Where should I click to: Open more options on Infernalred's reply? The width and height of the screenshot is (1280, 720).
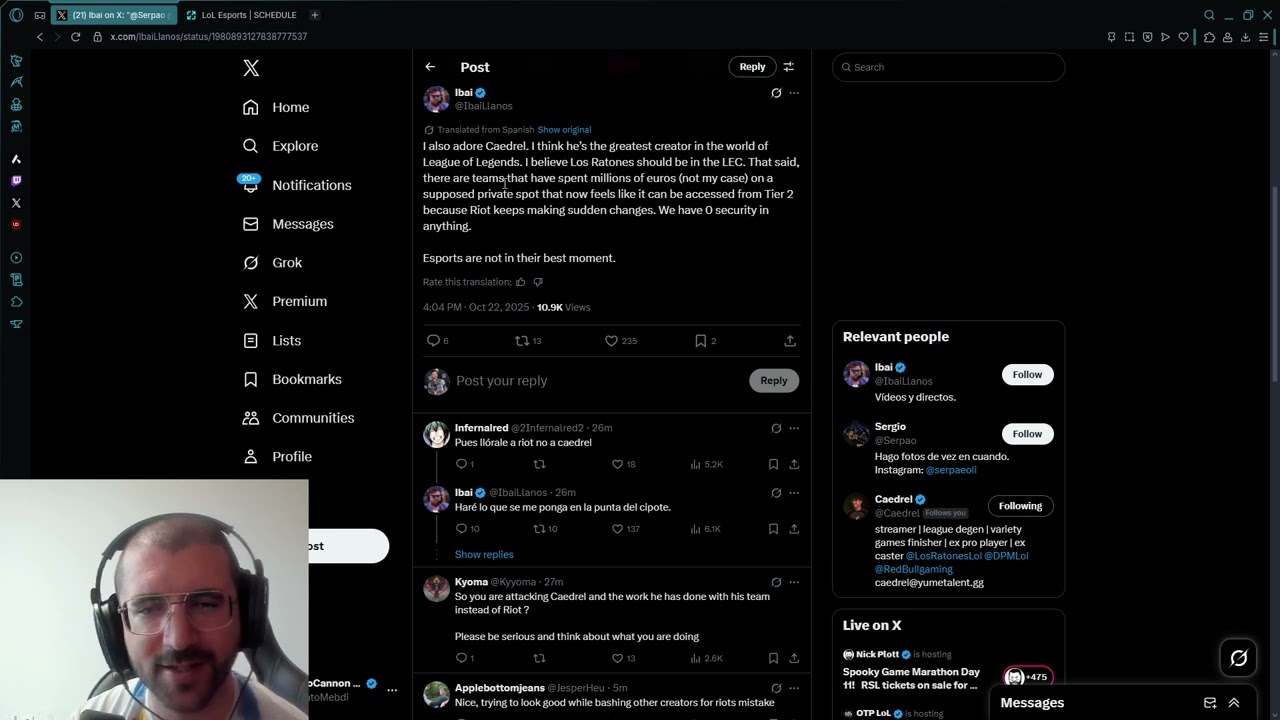click(x=794, y=428)
